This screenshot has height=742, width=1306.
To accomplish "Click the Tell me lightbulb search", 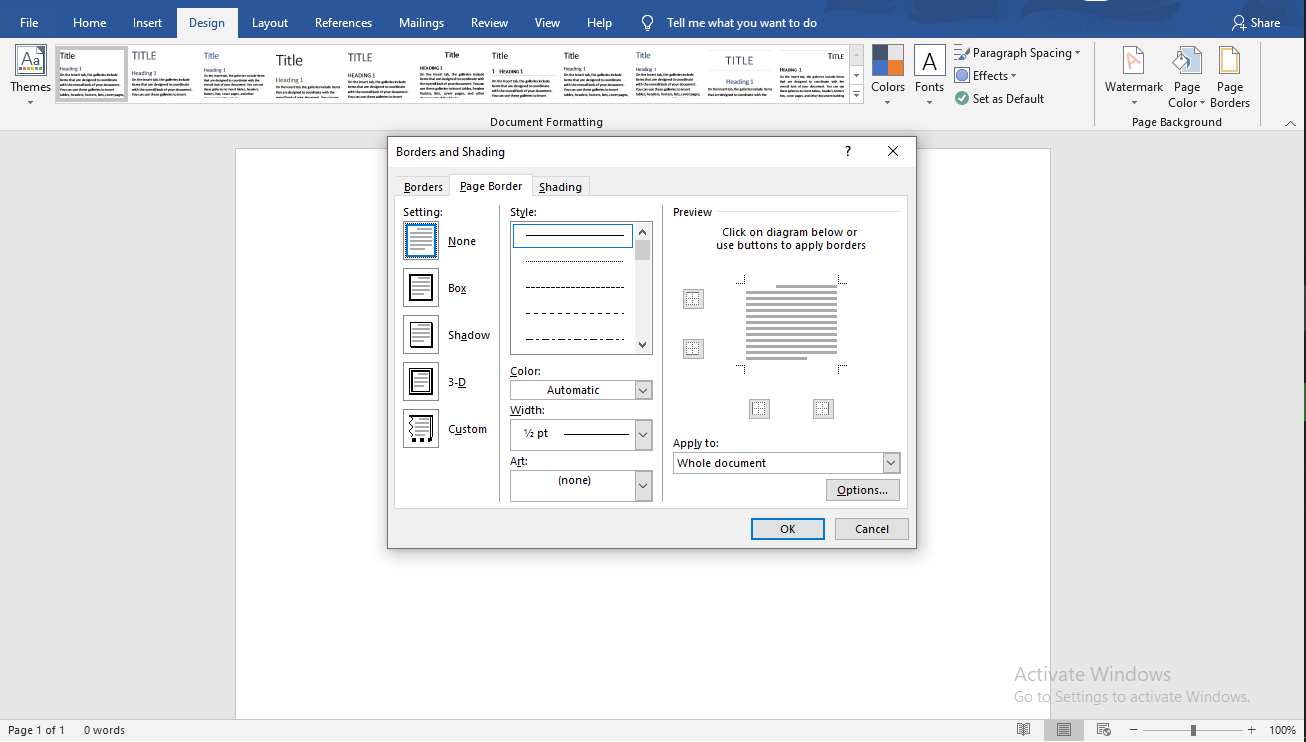I will 648,23.
